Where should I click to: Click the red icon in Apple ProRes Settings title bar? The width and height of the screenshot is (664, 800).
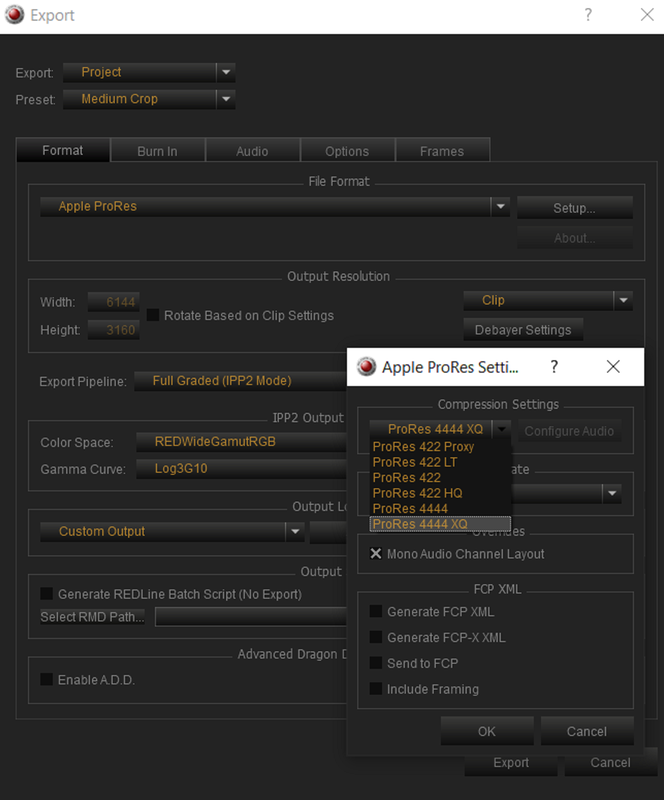pyautogui.click(x=366, y=366)
